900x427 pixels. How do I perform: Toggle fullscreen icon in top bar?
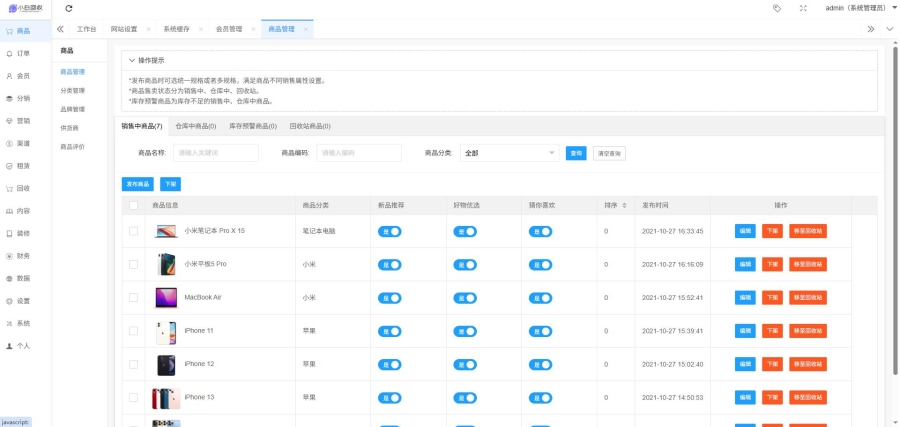point(803,8)
